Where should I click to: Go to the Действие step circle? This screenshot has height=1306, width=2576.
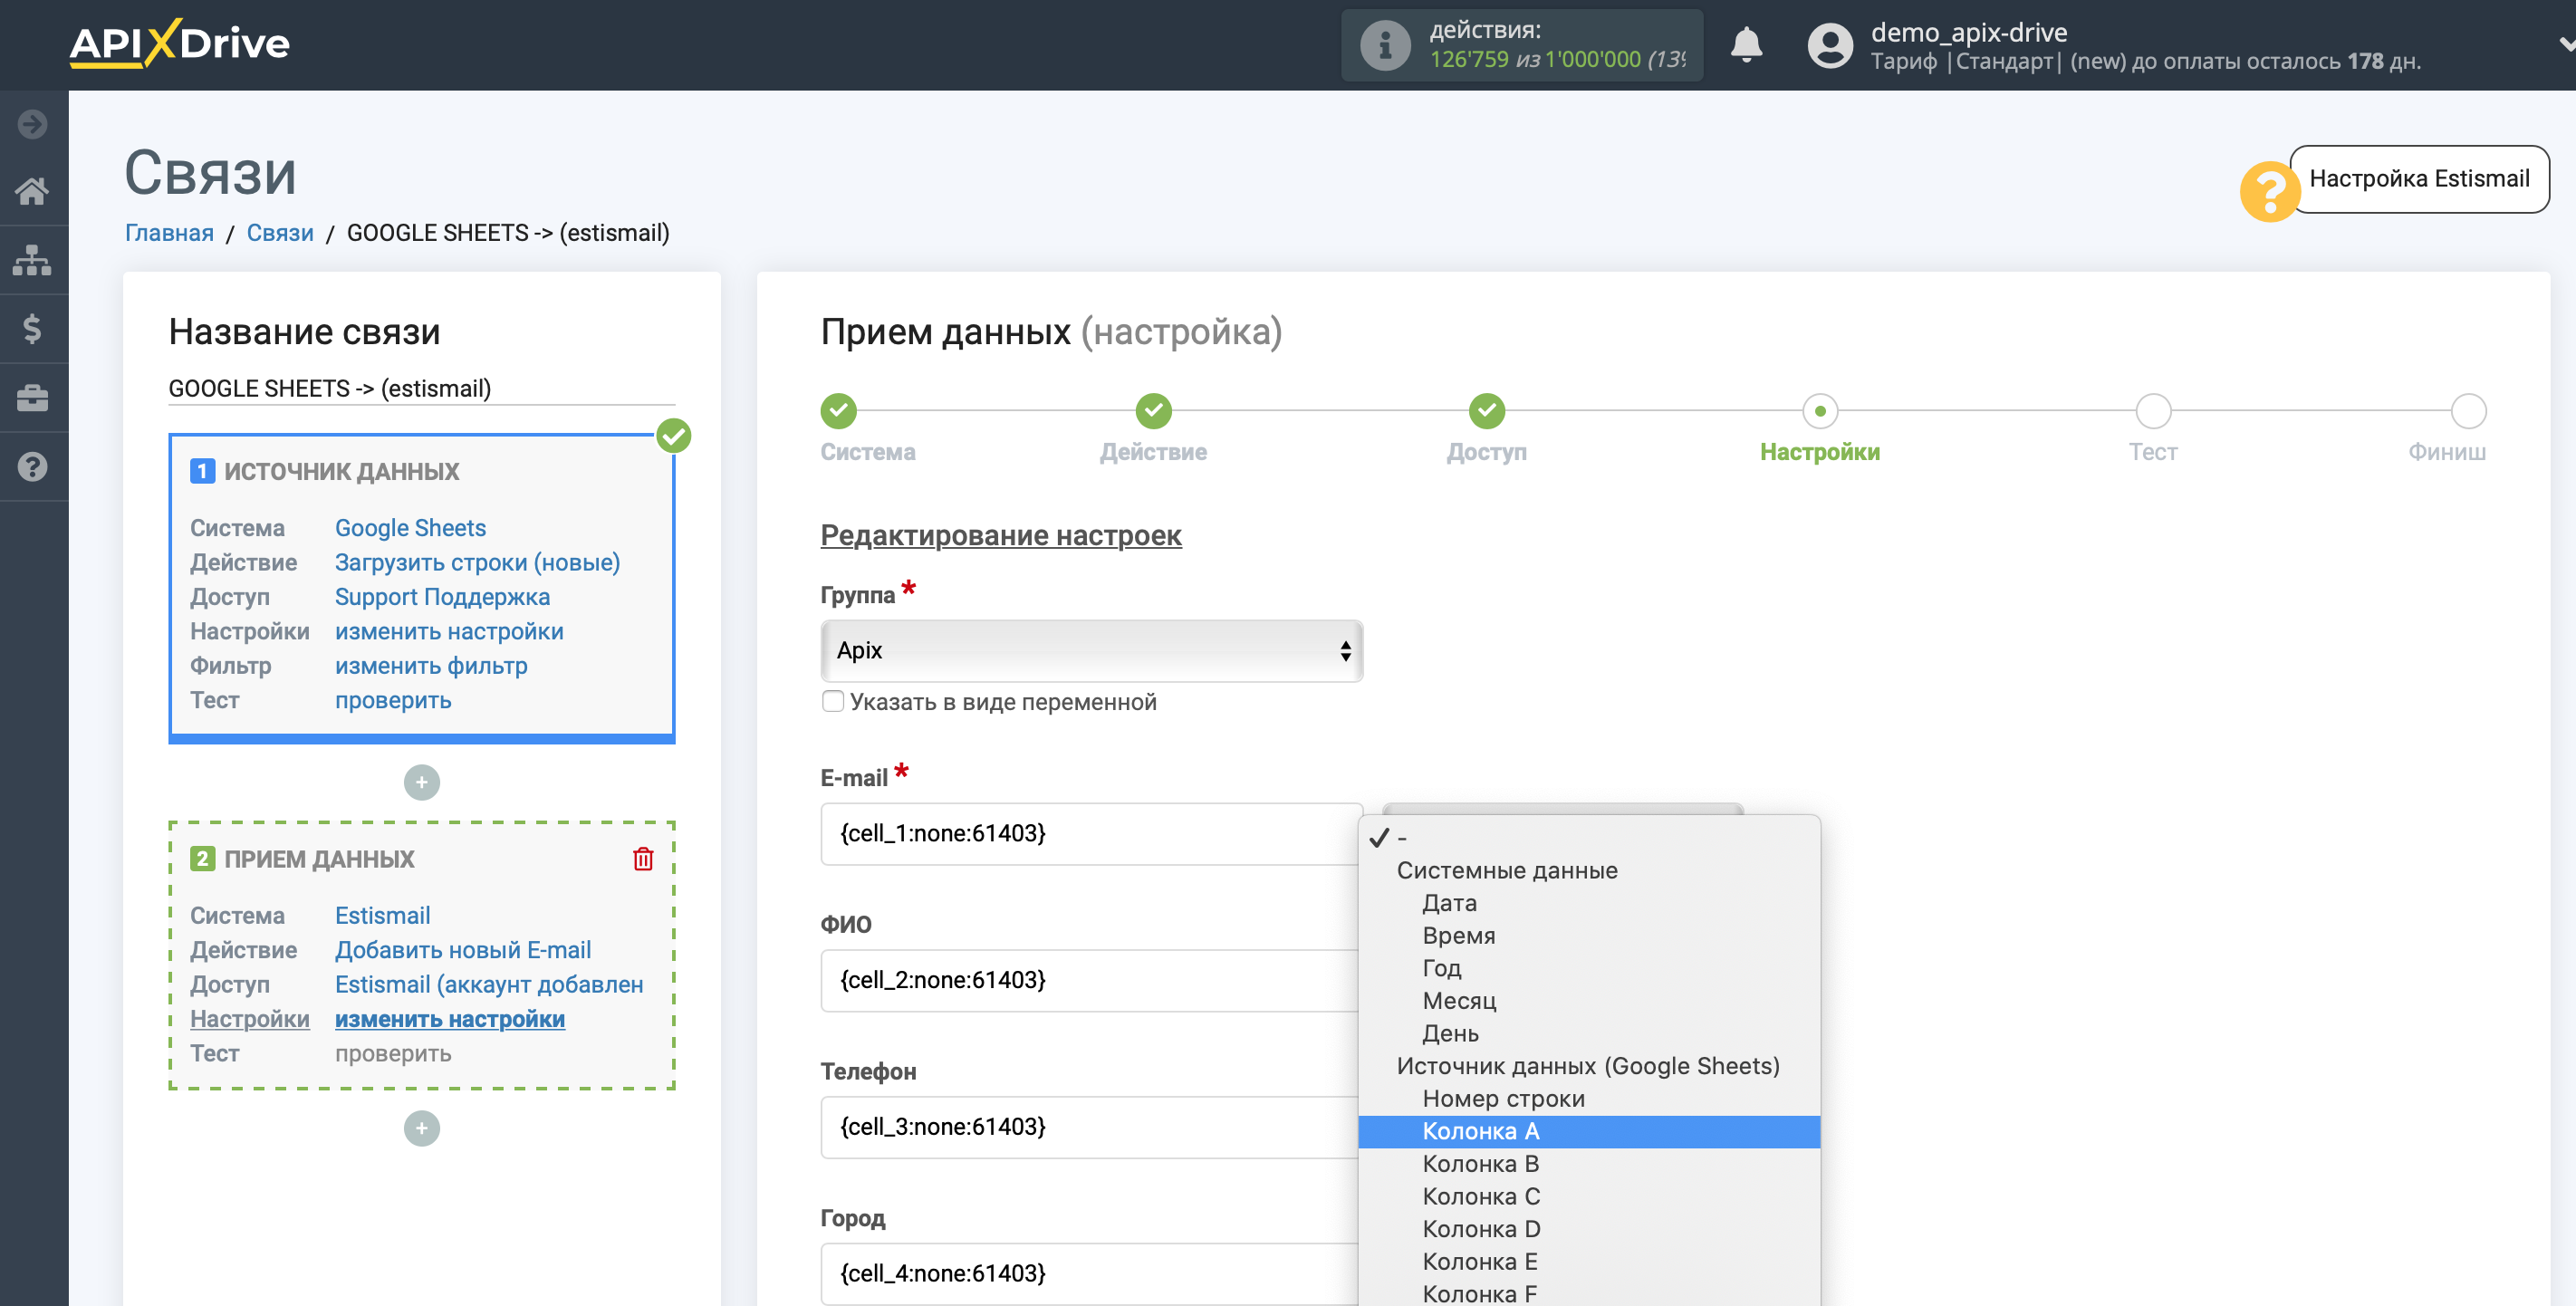point(1153,410)
